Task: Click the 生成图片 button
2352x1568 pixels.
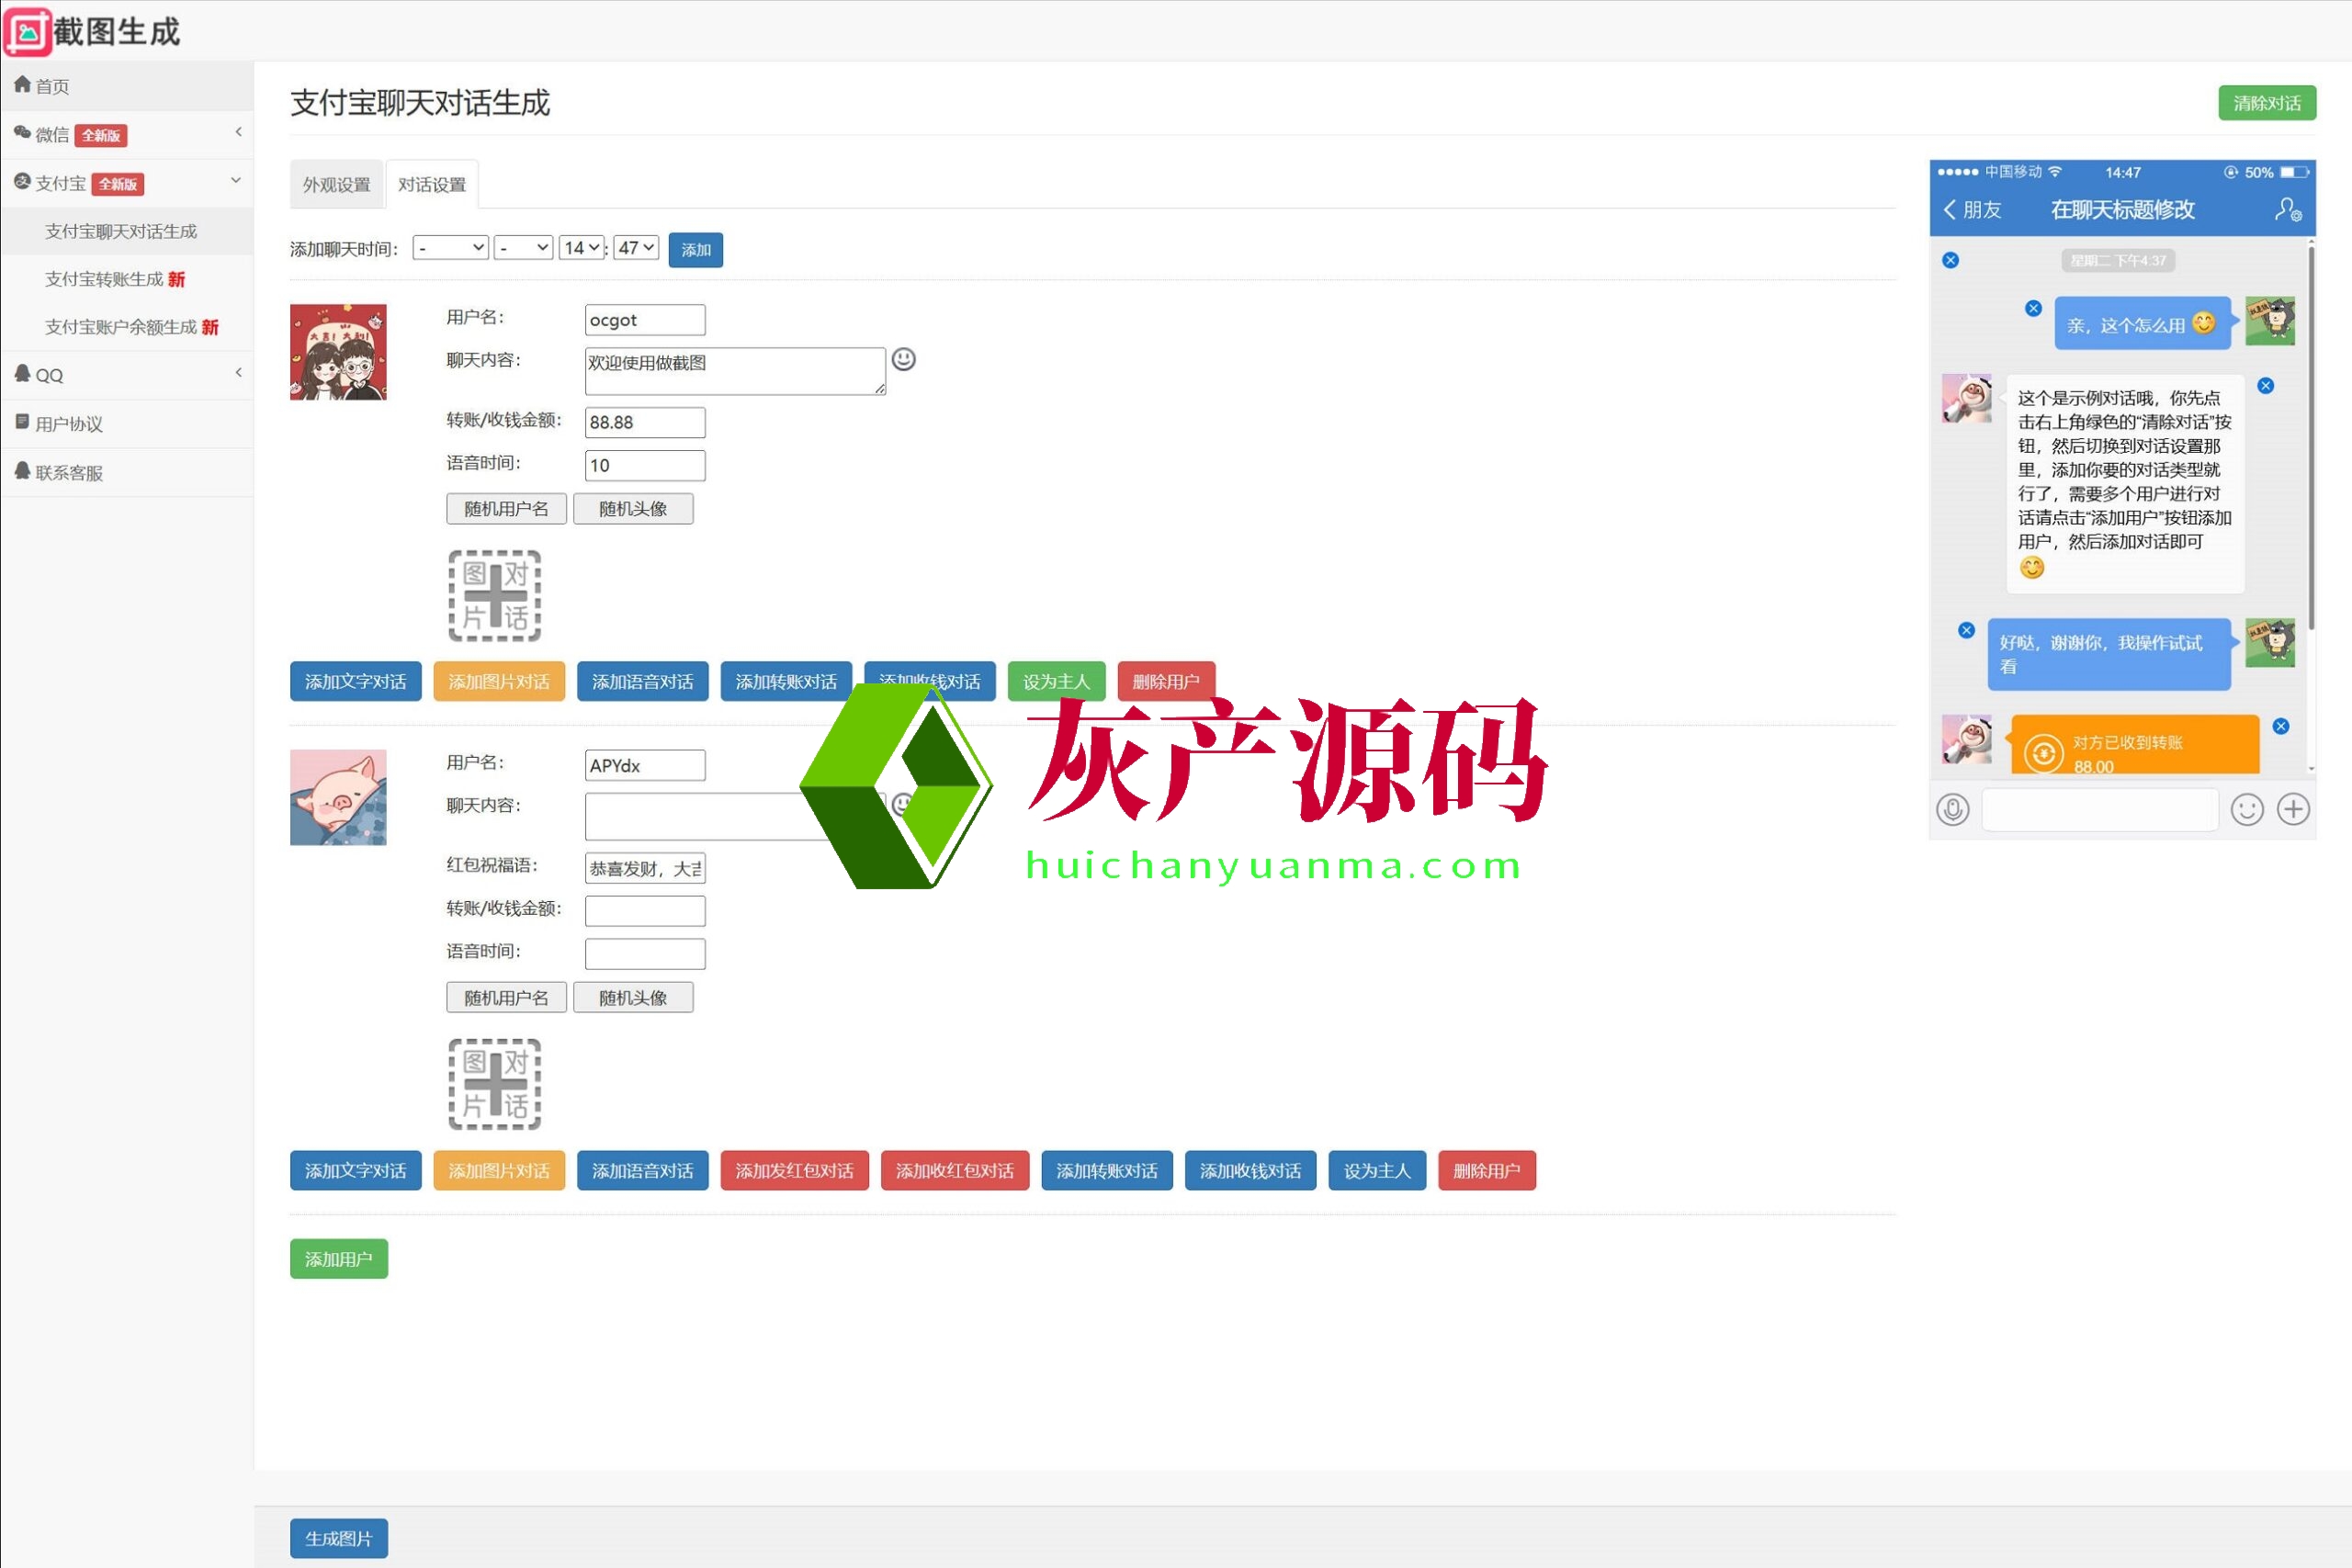Action: coord(338,1538)
